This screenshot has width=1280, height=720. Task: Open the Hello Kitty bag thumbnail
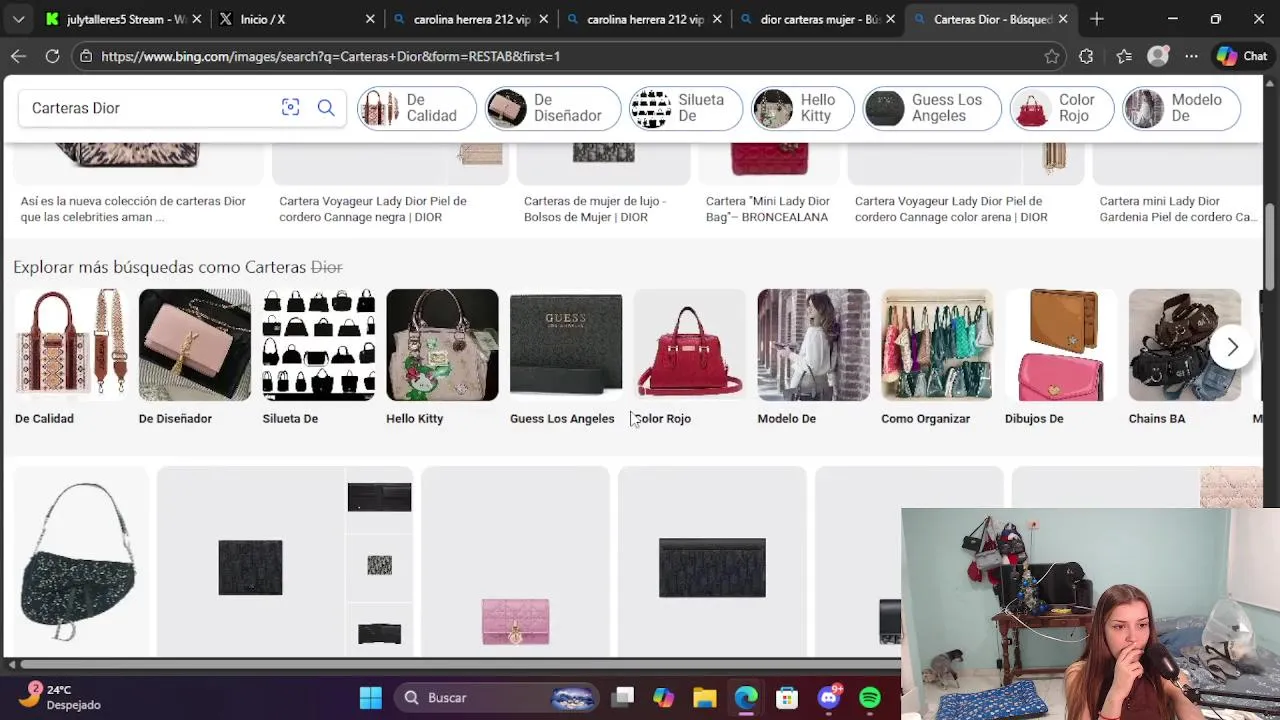coord(442,345)
